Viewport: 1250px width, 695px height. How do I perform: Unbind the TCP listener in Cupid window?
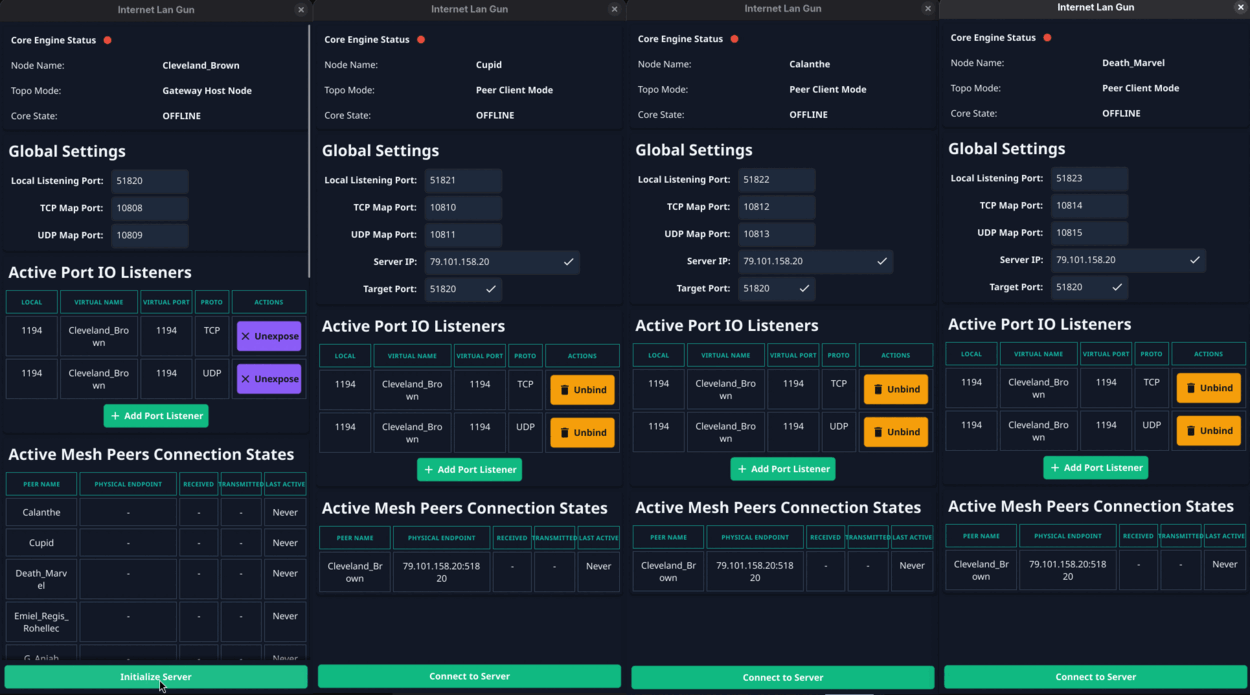point(582,390)
